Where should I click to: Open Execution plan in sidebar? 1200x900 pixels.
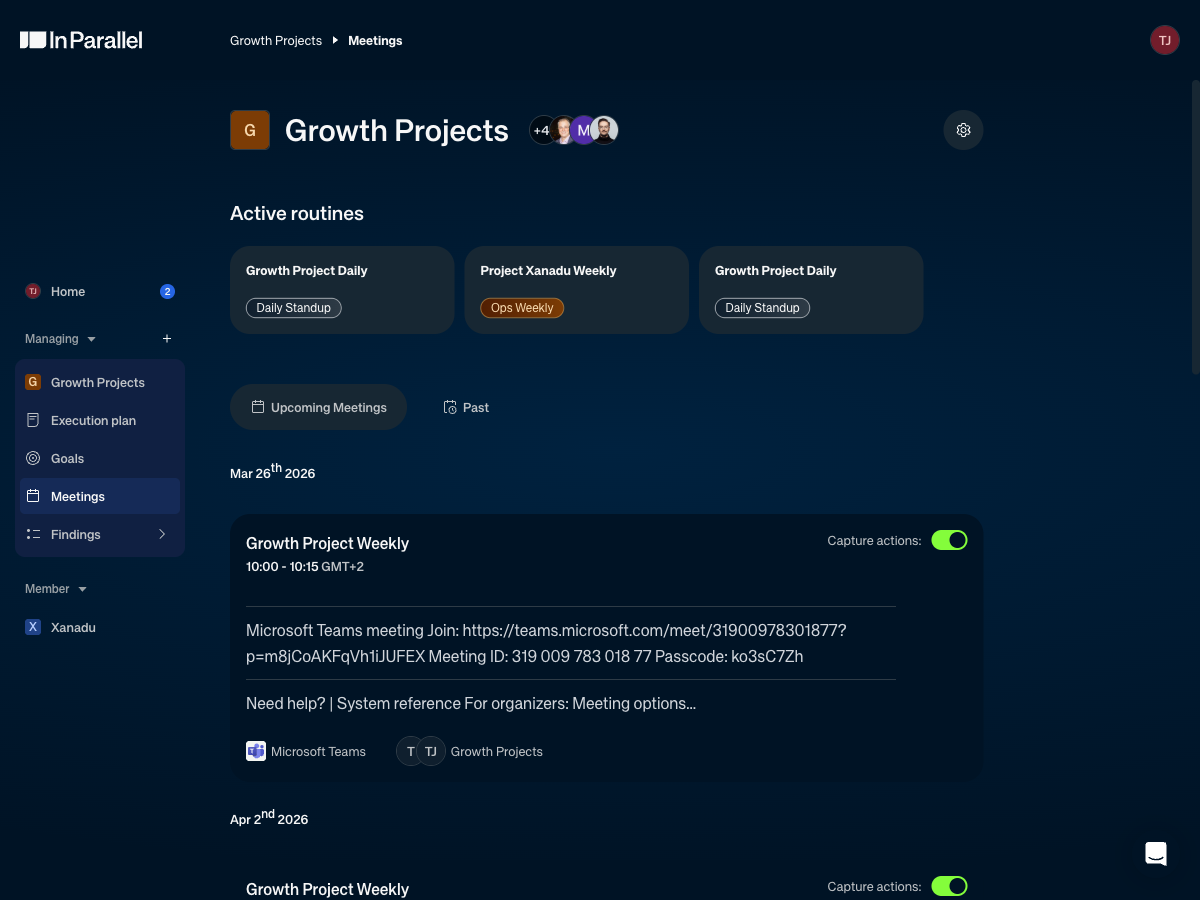pos(93,420)
